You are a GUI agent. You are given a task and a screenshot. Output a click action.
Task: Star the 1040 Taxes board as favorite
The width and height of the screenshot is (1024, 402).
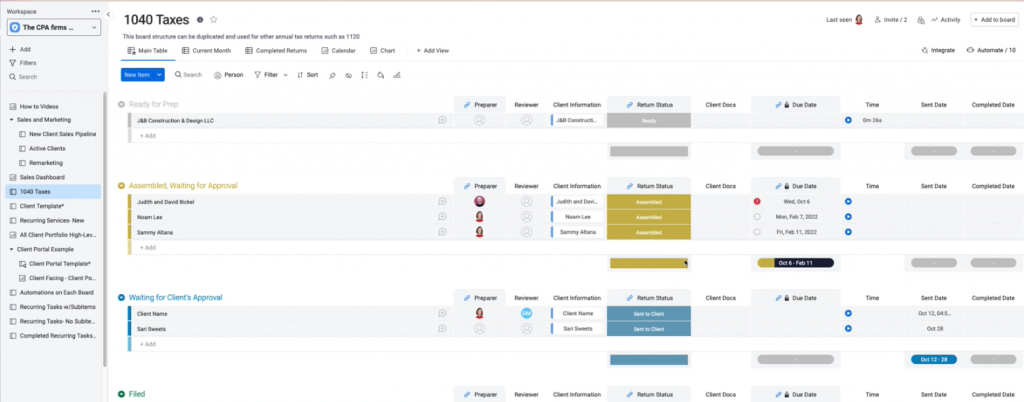coord(214,20)
